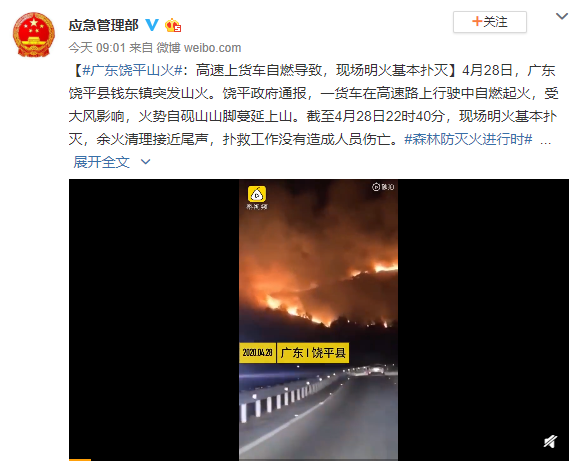Click the arrow beside 展开全文

coord(145,162)
